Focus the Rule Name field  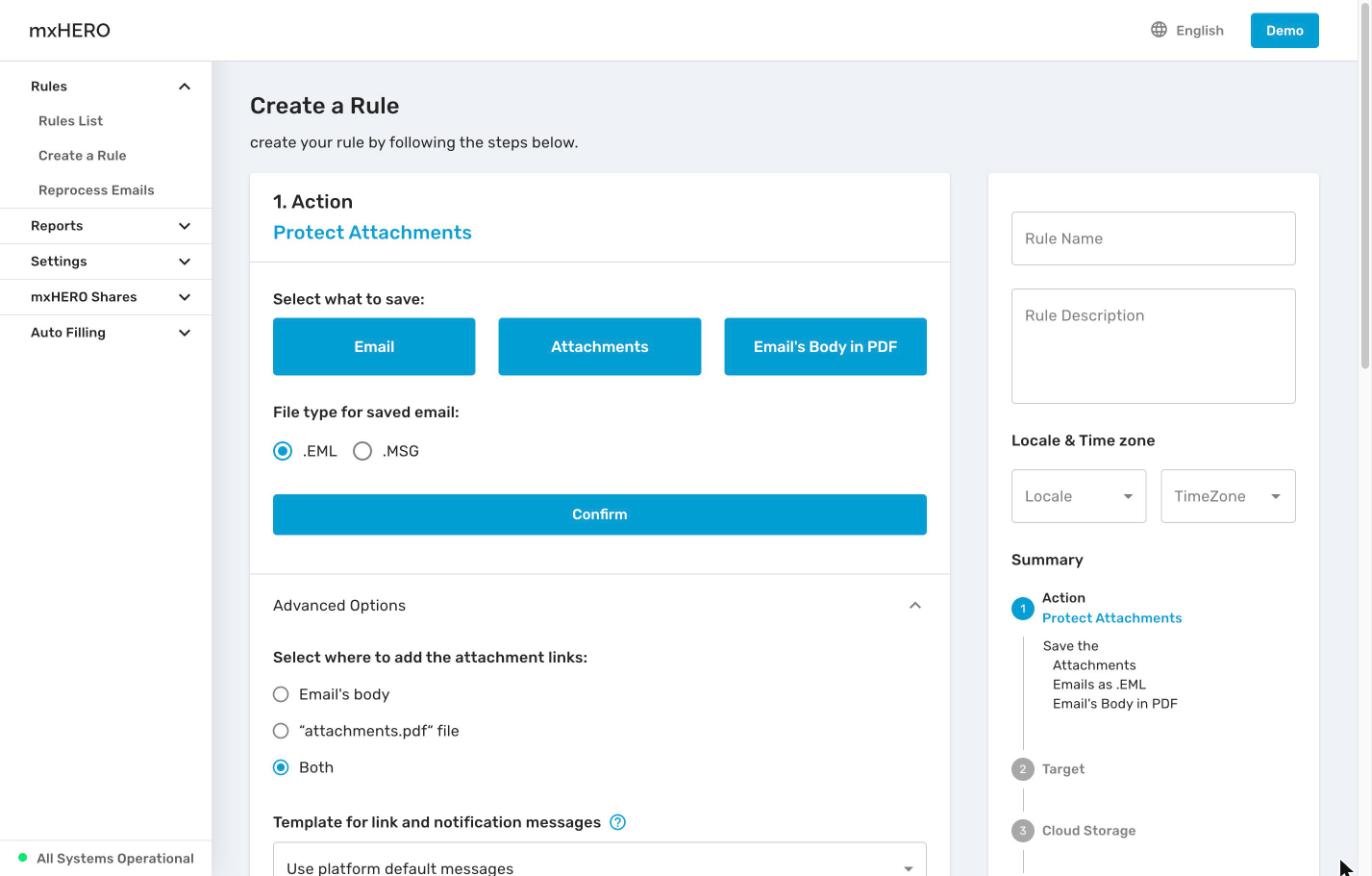1153,238
